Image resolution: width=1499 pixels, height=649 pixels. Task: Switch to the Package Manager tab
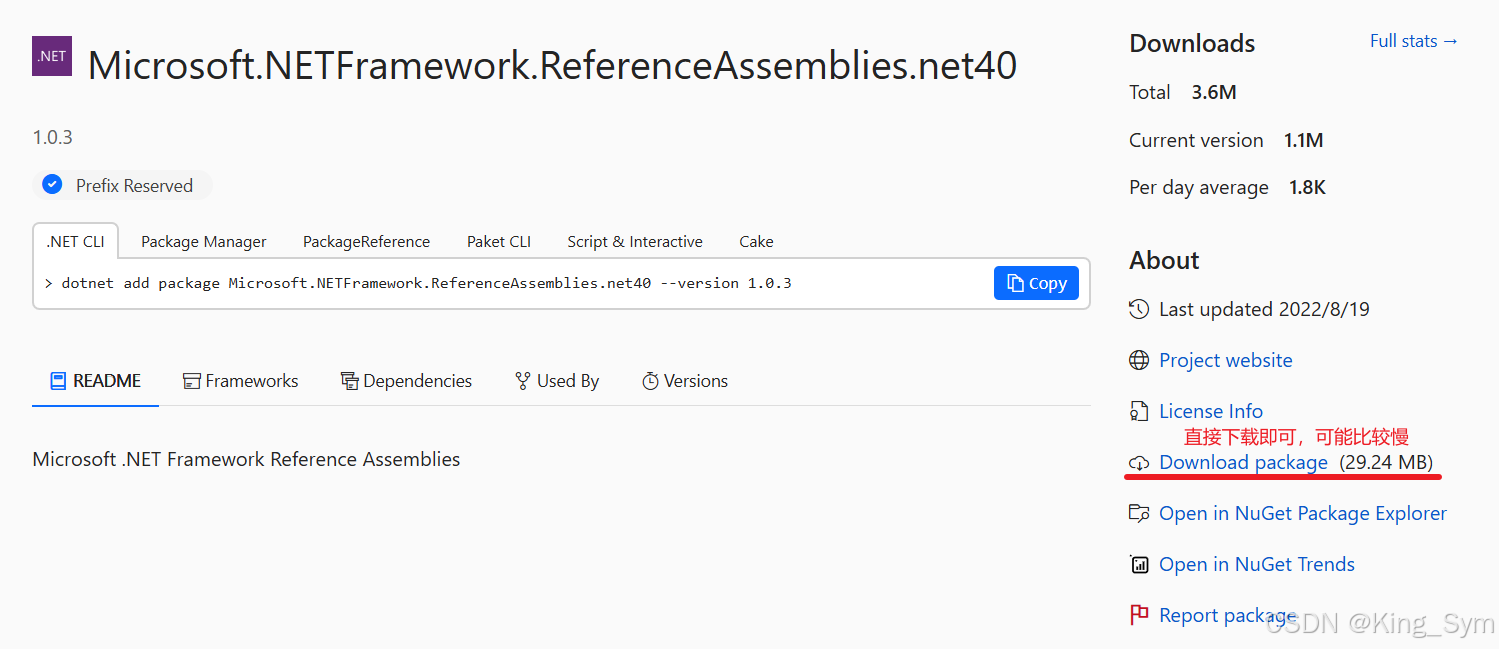203,241
